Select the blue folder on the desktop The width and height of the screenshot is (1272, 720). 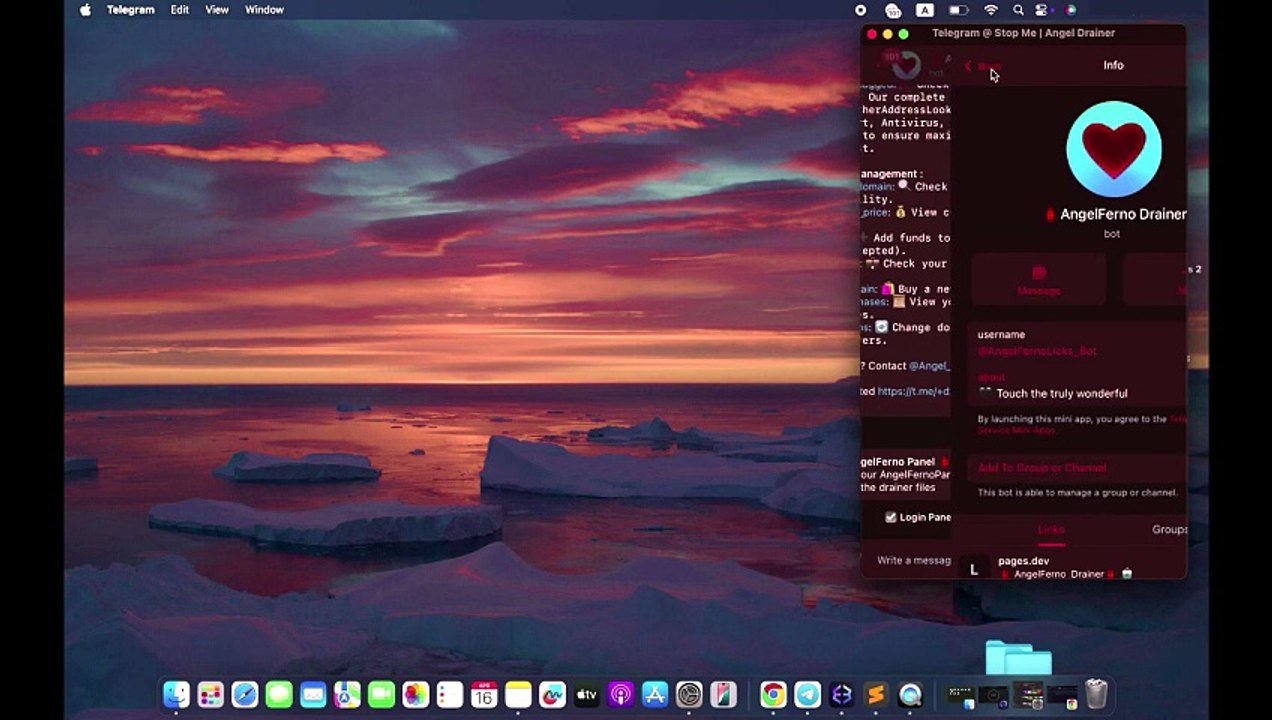tap(1019, 657)
